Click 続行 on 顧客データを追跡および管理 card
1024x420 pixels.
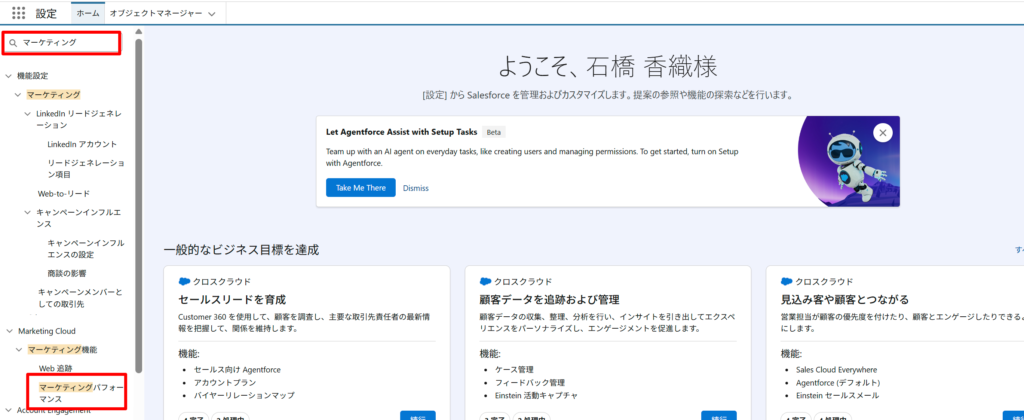(719, 415)
